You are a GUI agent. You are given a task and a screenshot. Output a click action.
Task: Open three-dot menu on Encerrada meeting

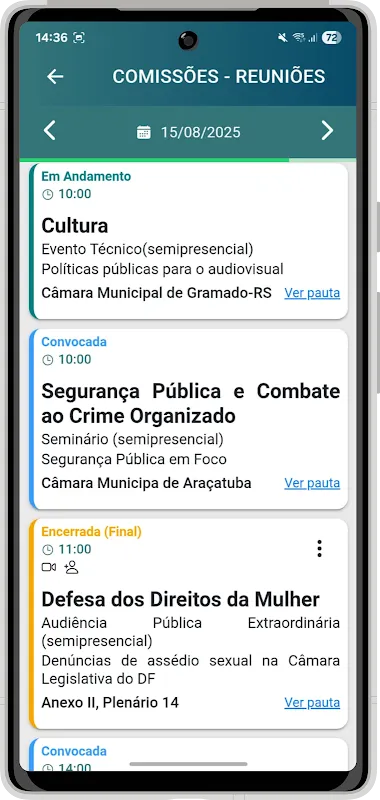point(319,548)
